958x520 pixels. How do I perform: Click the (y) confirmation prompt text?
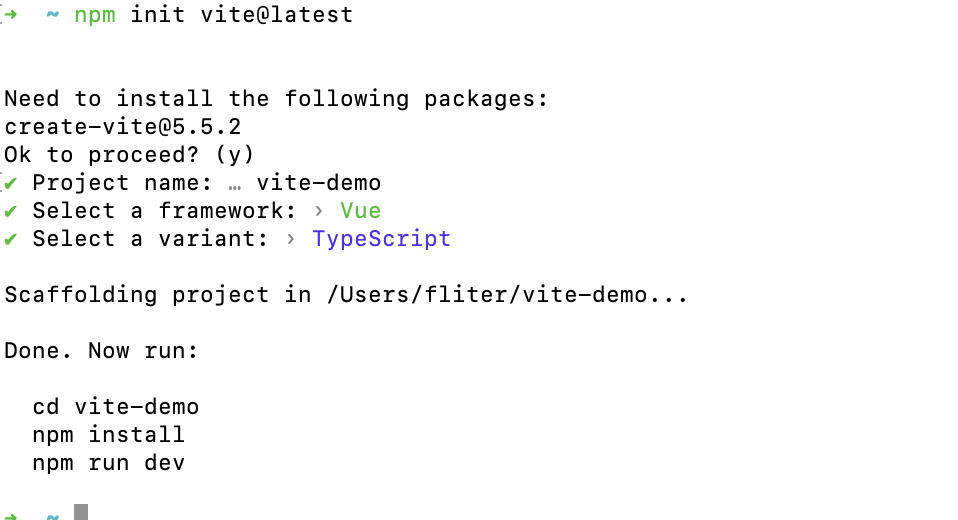click(234, 155)
